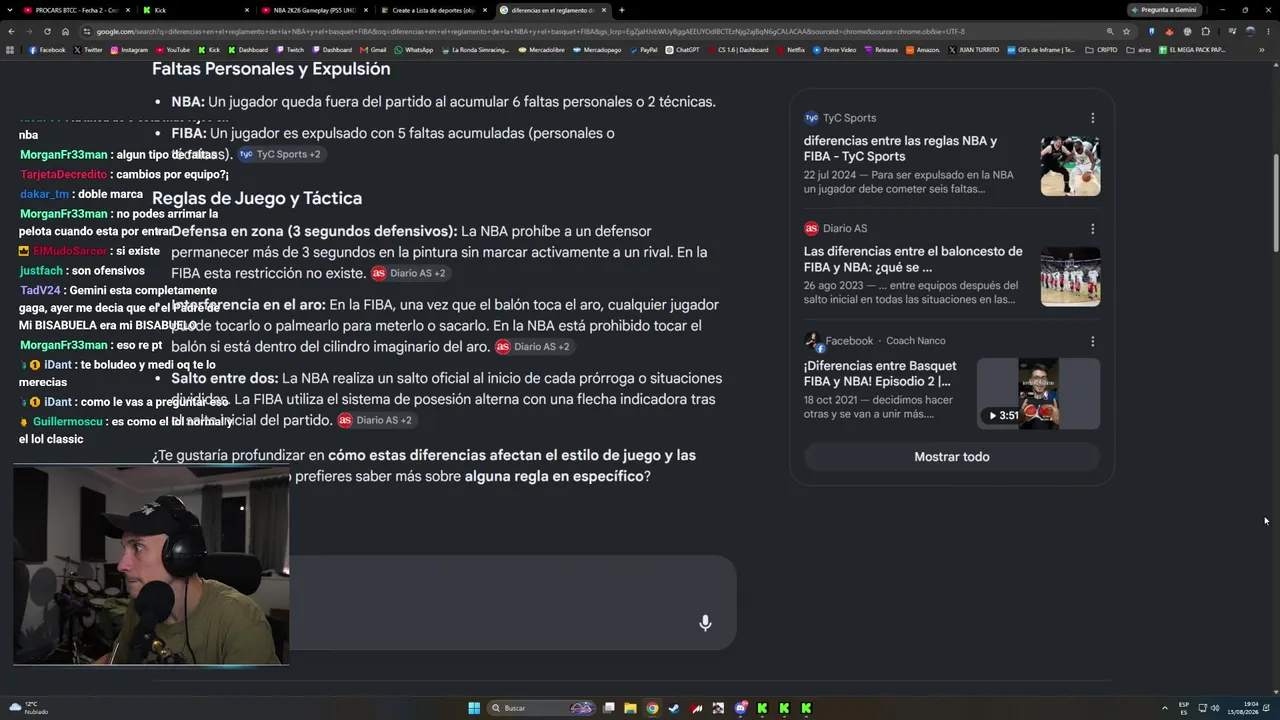The width and height of the screenshot is (1280, 720).
Task: Expand TyC Sports +2 sources chip
Action: (x=280, y=155)
